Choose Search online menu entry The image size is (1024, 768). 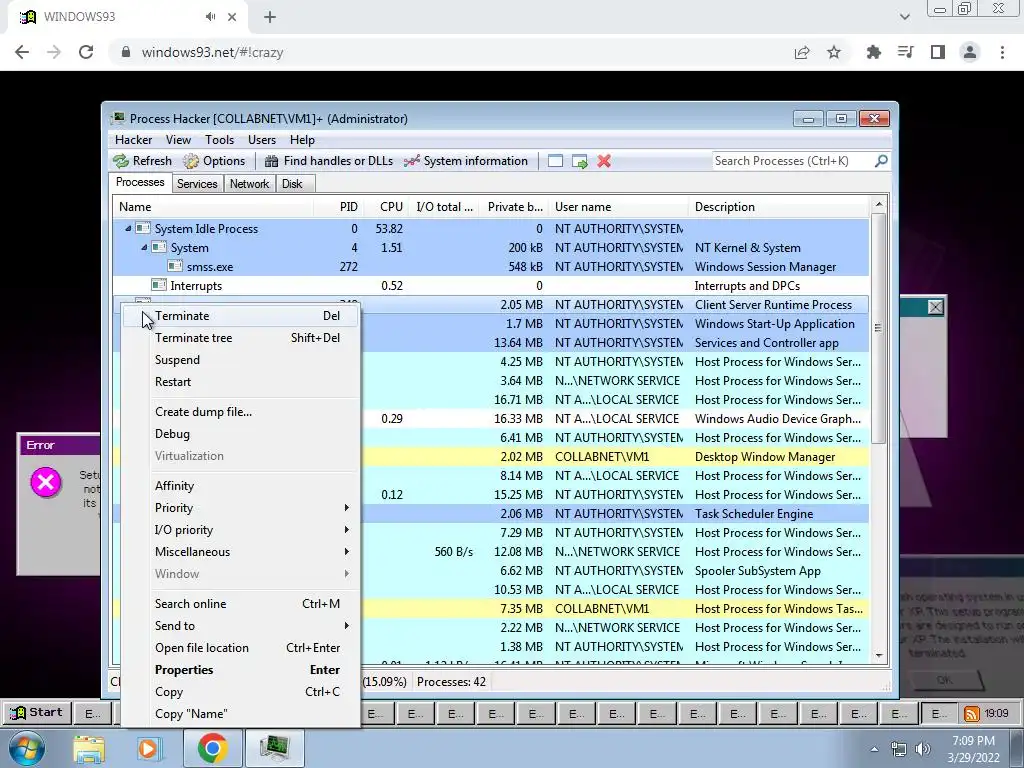tap(240, 604)
